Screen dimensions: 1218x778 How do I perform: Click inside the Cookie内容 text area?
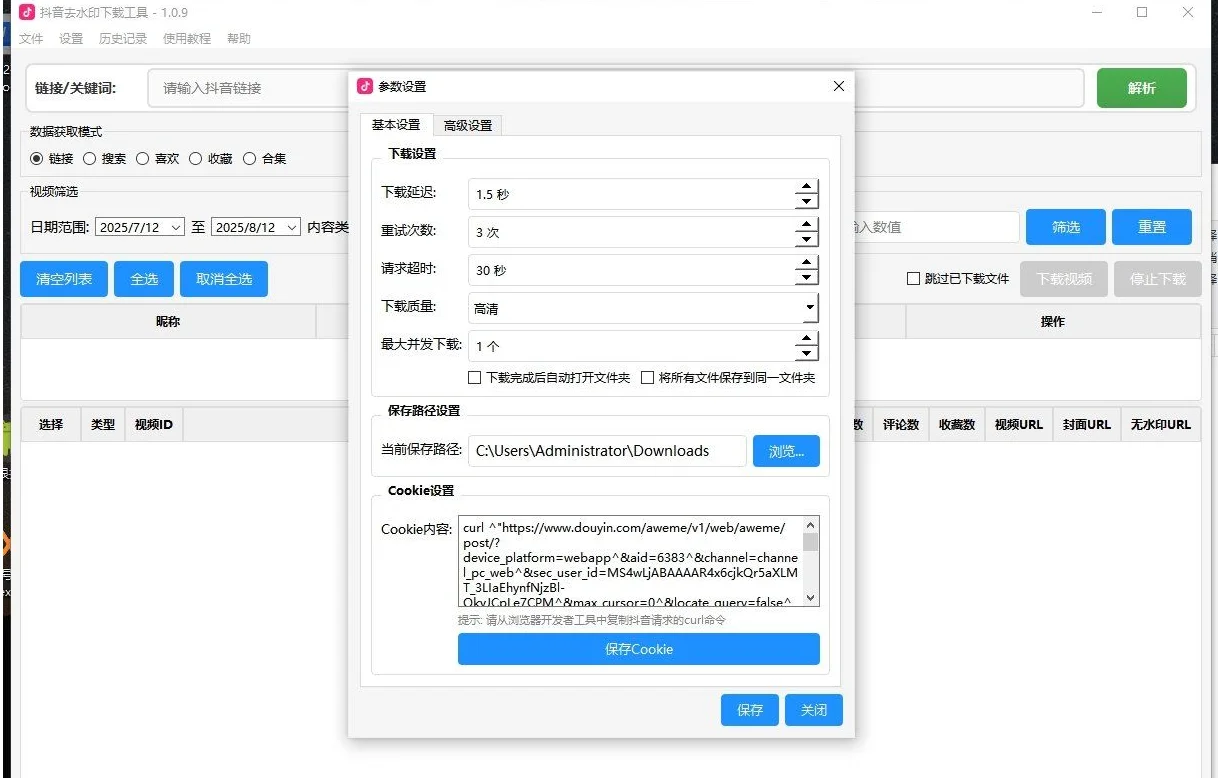coord(630,561)
